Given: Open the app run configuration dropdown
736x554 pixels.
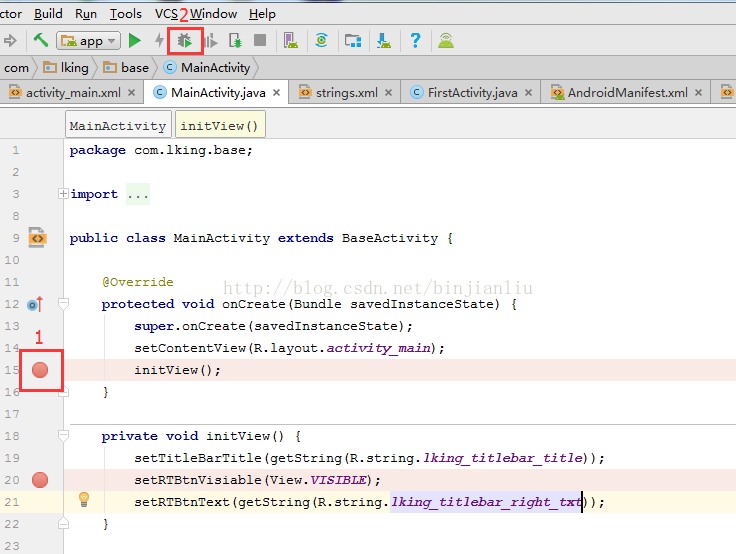Looking at the screenshot, I should pos(88,41).
